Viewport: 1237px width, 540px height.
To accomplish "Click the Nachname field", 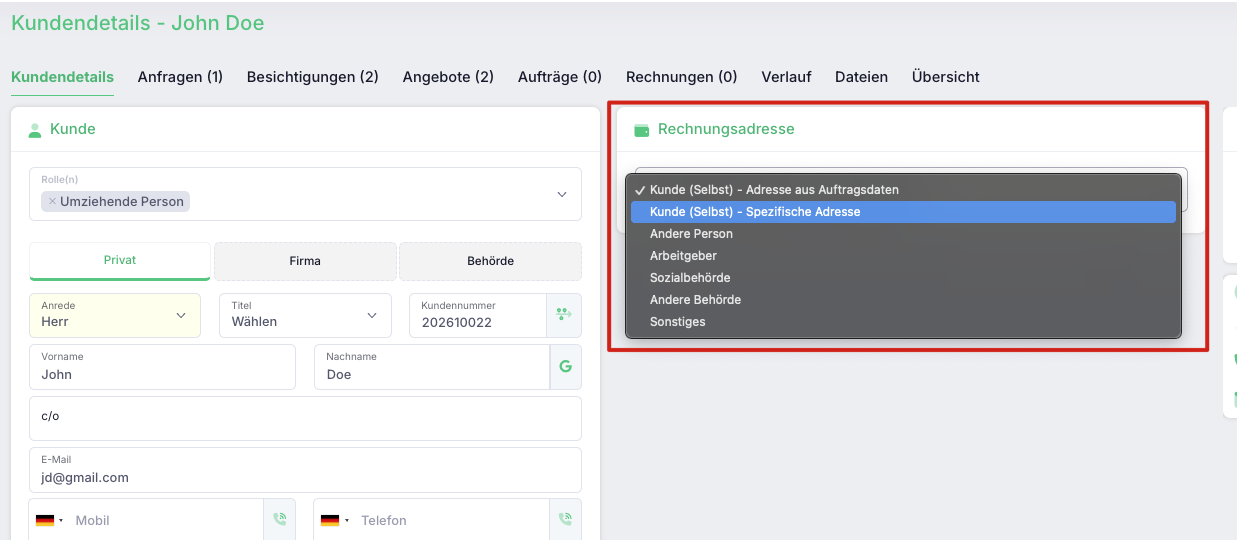I will click(432, 367).
